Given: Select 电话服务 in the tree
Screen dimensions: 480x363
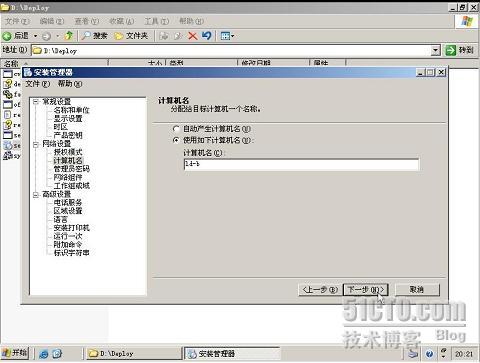Looking at the screenshot, I should tap(68, 202).
